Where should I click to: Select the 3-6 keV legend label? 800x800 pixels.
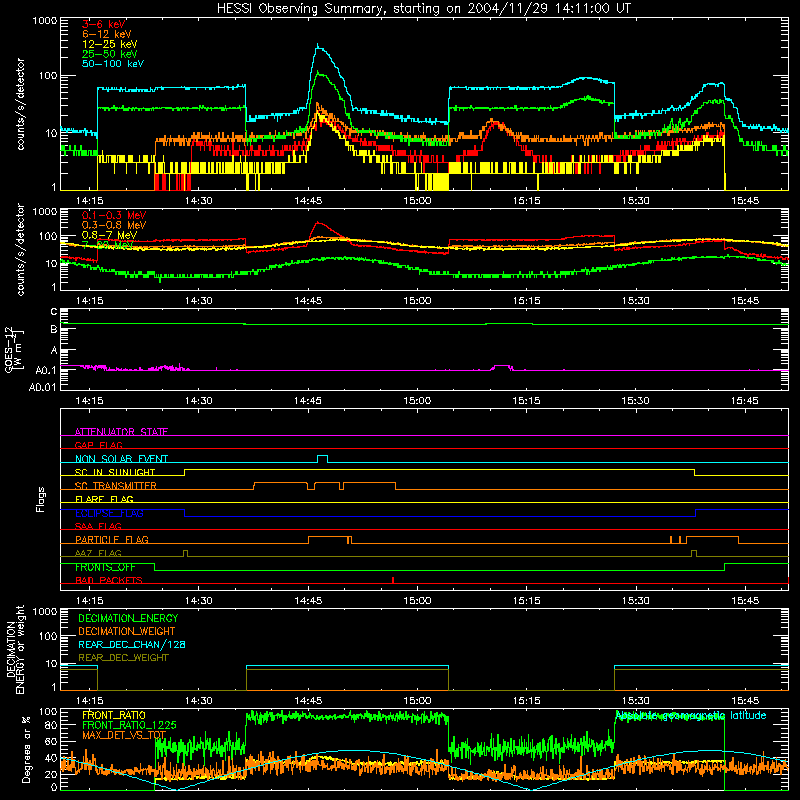coord(104,24)
